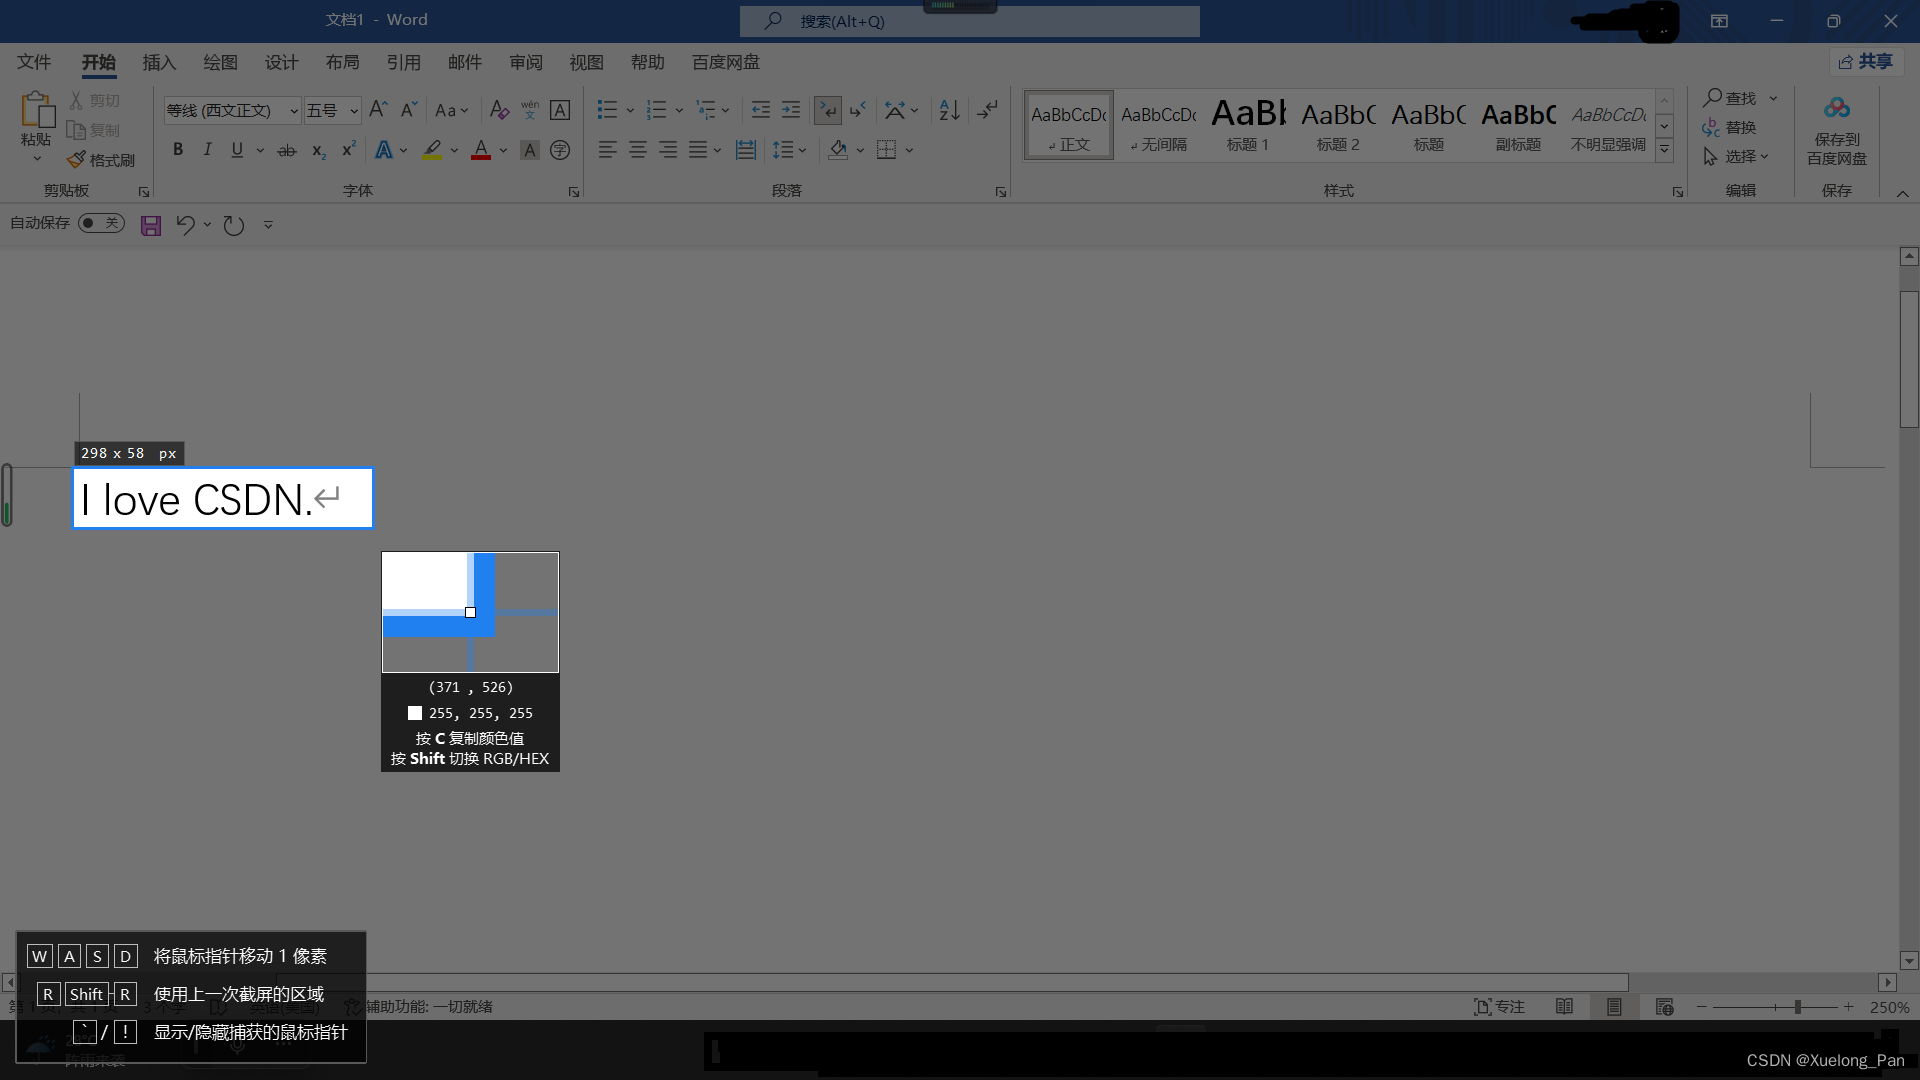Screen dimensions: 1920x1080
Task: Toggle underline formatting
Action: pos(237,150)
